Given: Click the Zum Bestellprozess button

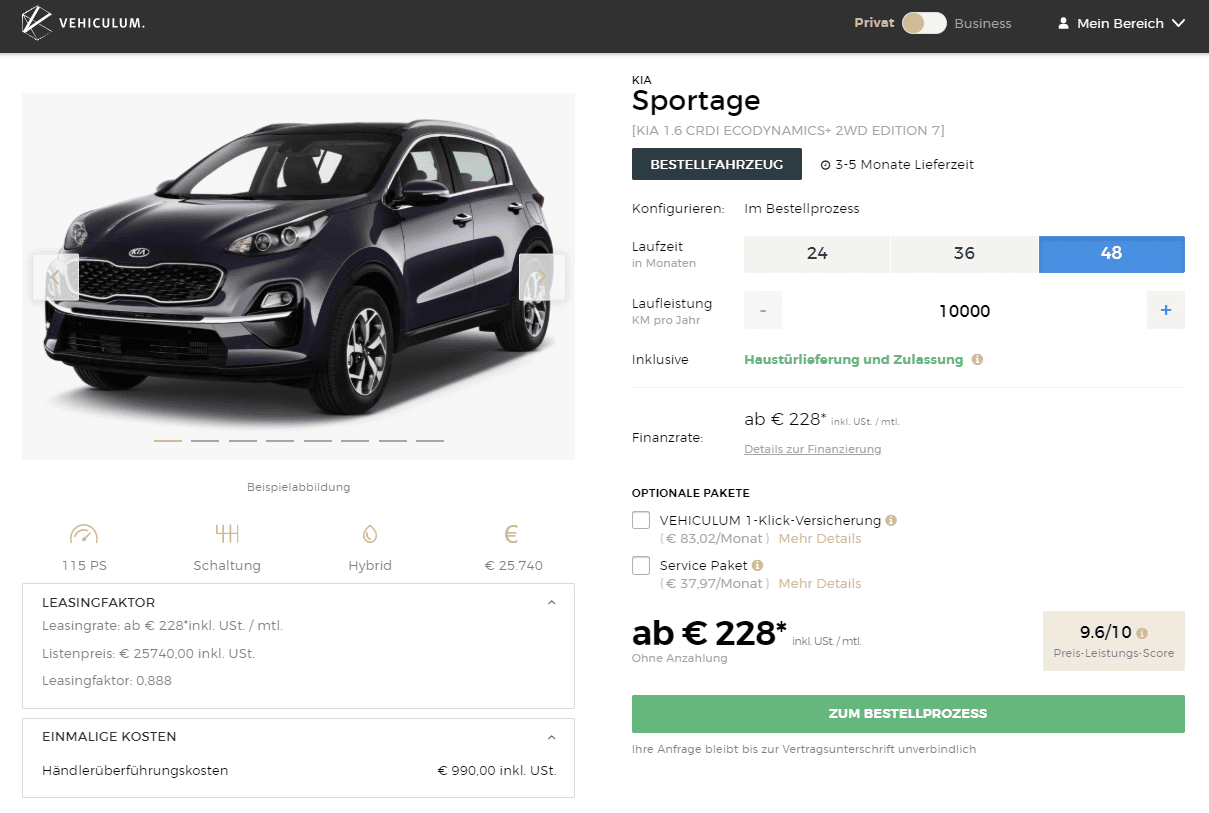Looking at the screenshot, I should pyautogui.click(x=908, y=714).
